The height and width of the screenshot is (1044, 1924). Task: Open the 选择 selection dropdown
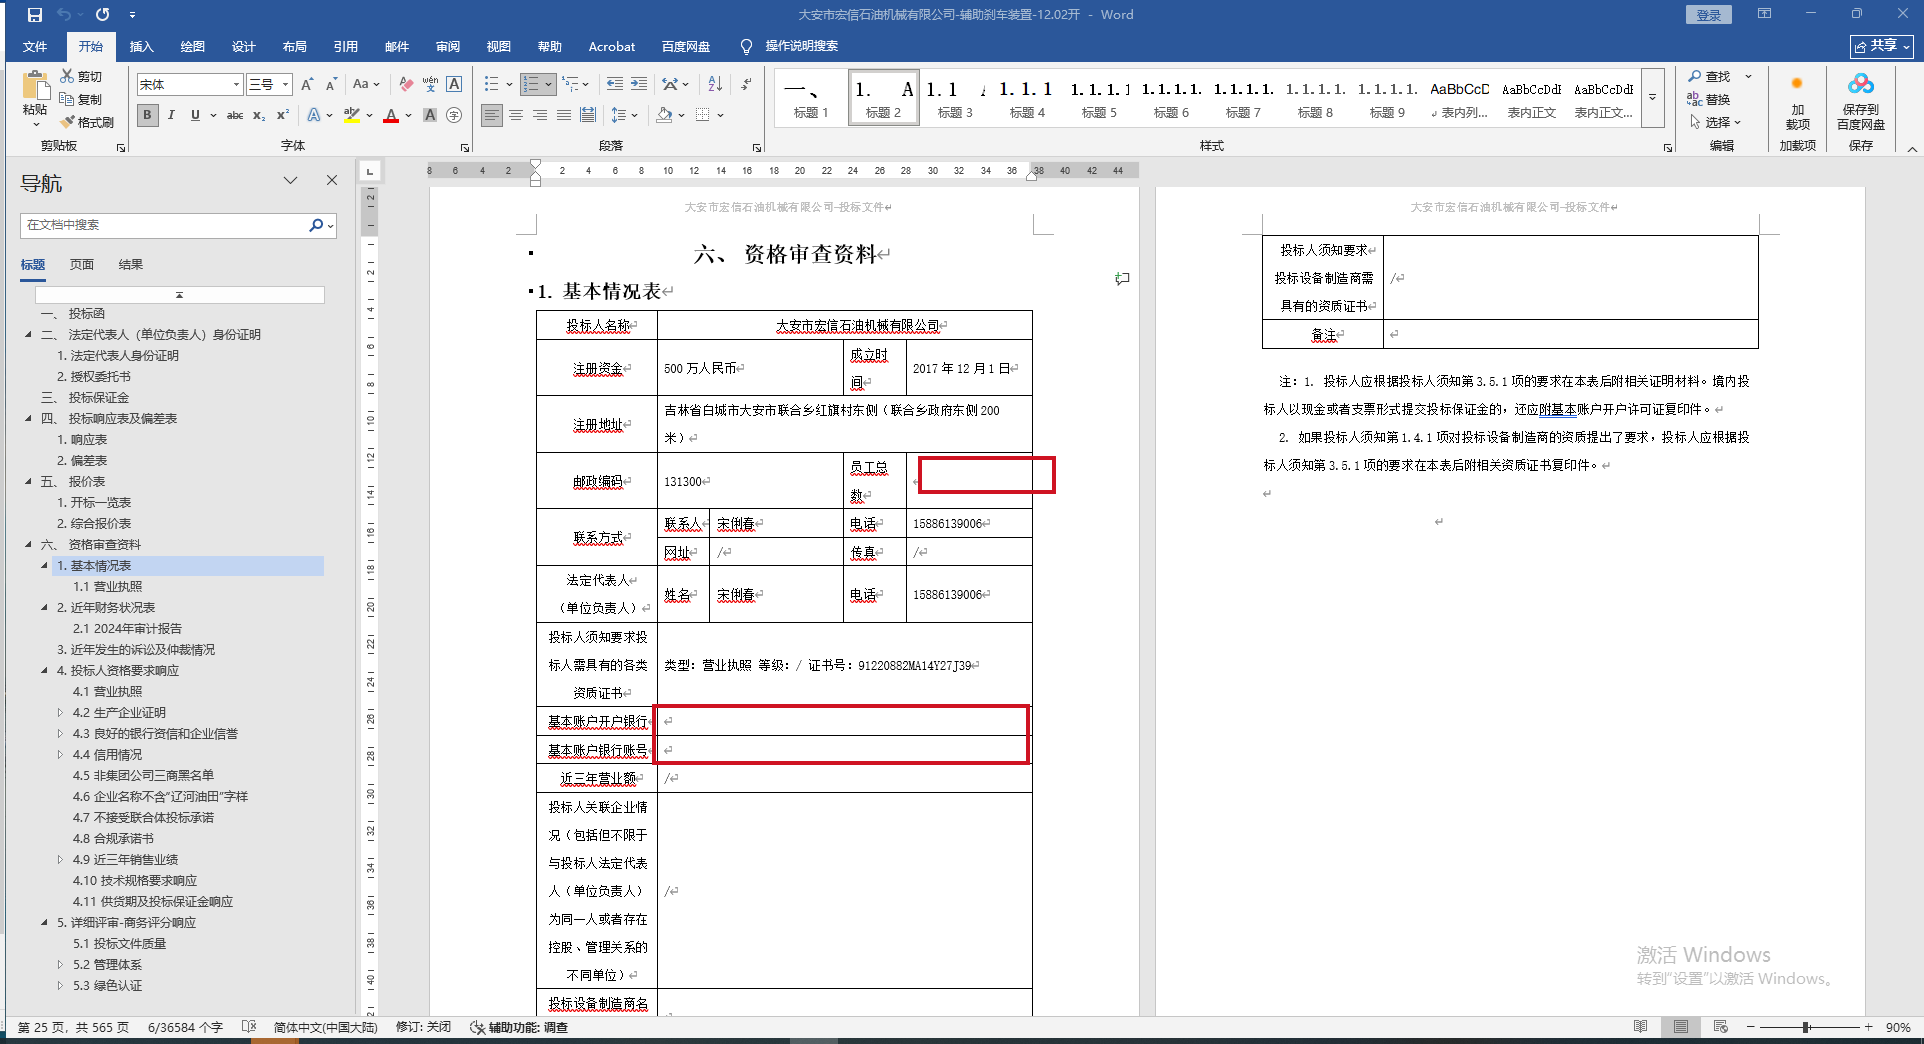(1716, 122)
